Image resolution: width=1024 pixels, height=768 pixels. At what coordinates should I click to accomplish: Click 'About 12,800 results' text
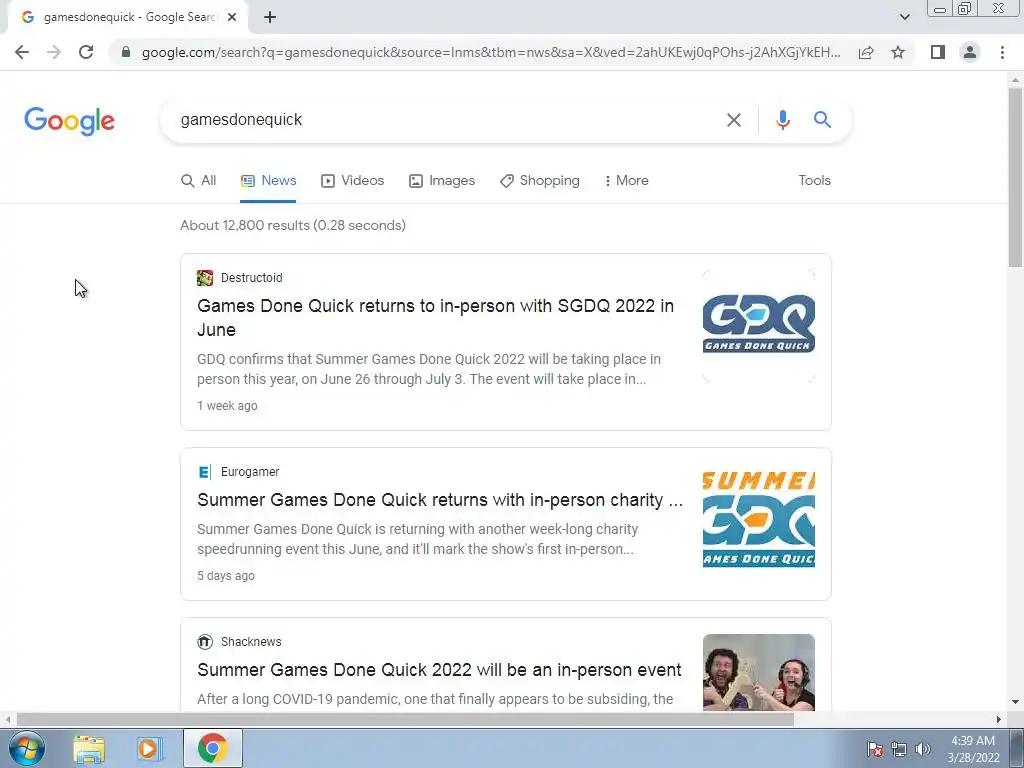click(293, 225)
